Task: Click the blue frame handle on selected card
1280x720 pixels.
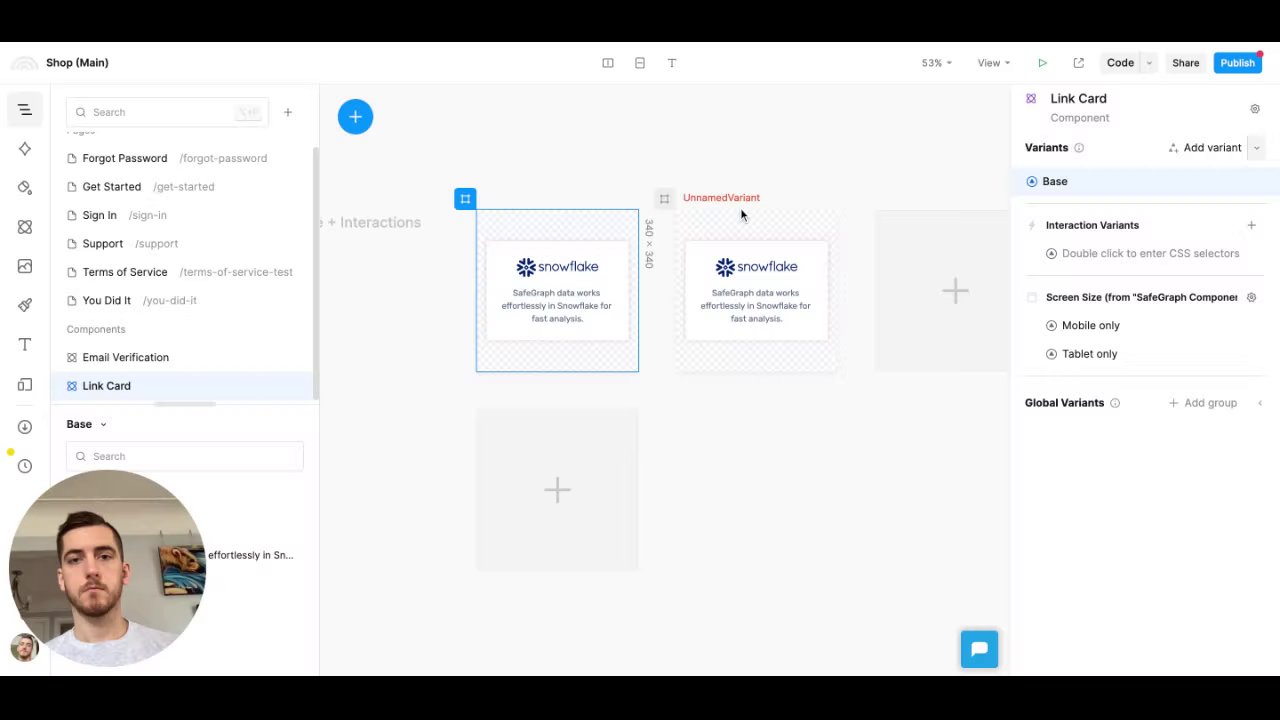Action: (465, 199)
